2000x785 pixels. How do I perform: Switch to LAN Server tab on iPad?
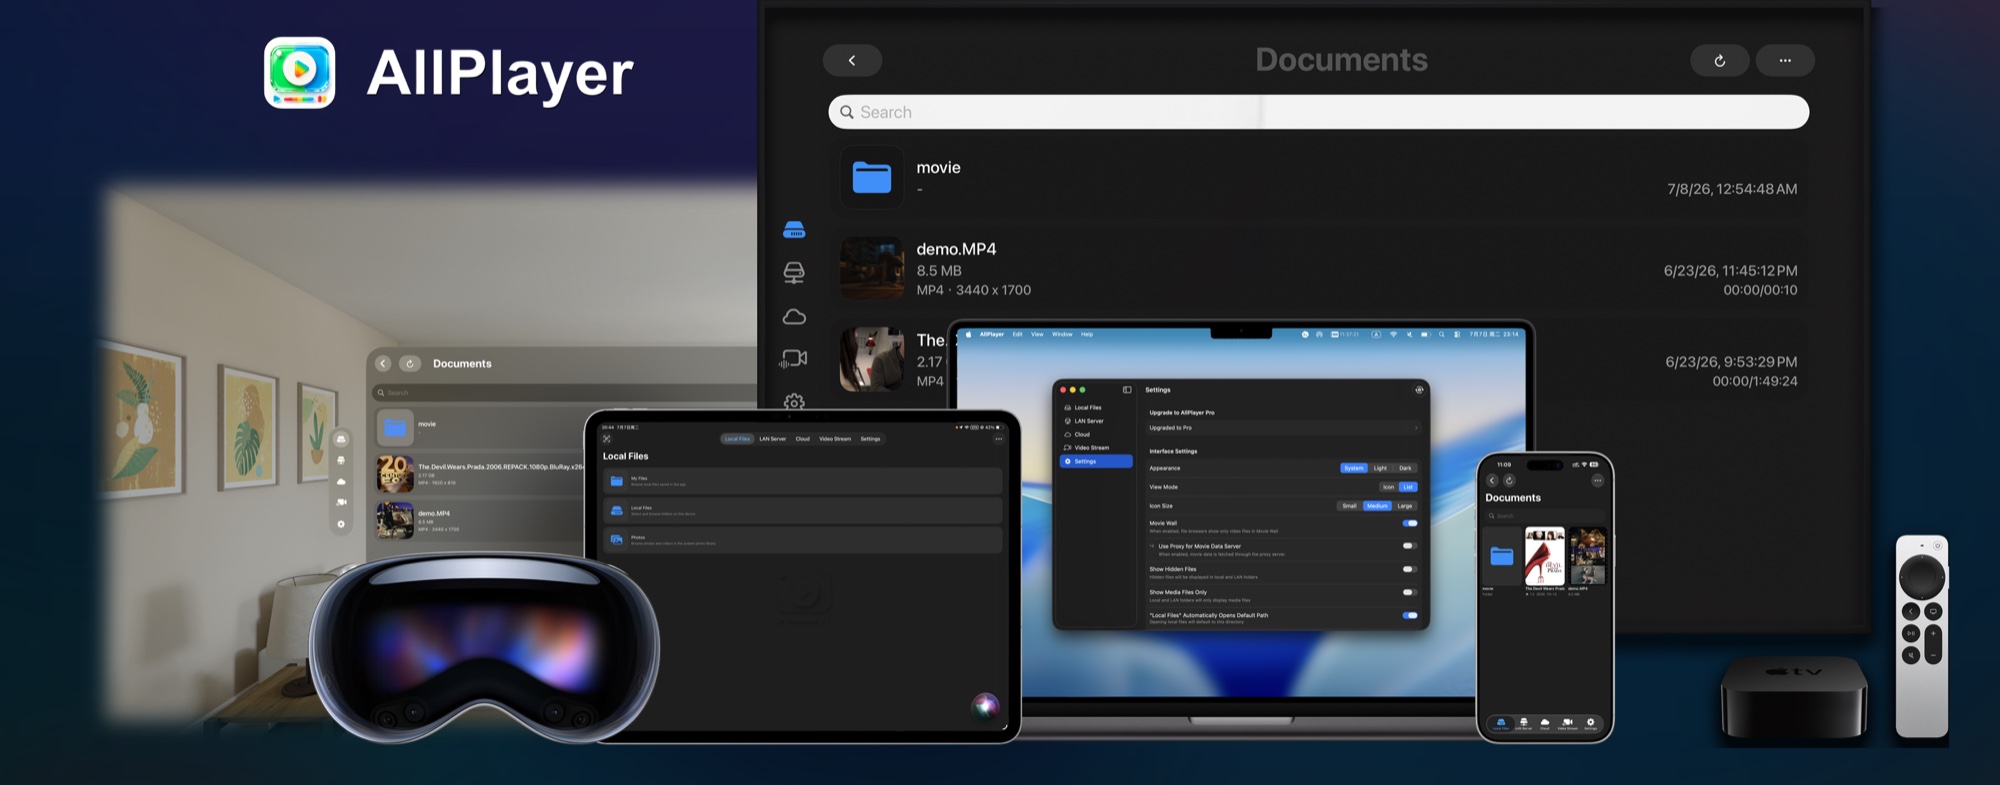772,439
